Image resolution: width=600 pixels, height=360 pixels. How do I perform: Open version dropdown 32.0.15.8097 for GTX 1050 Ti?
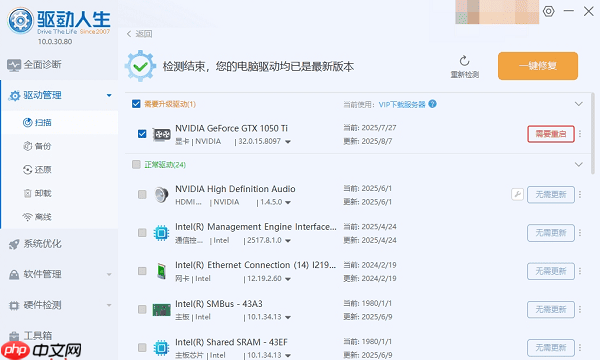pos(288,142)
